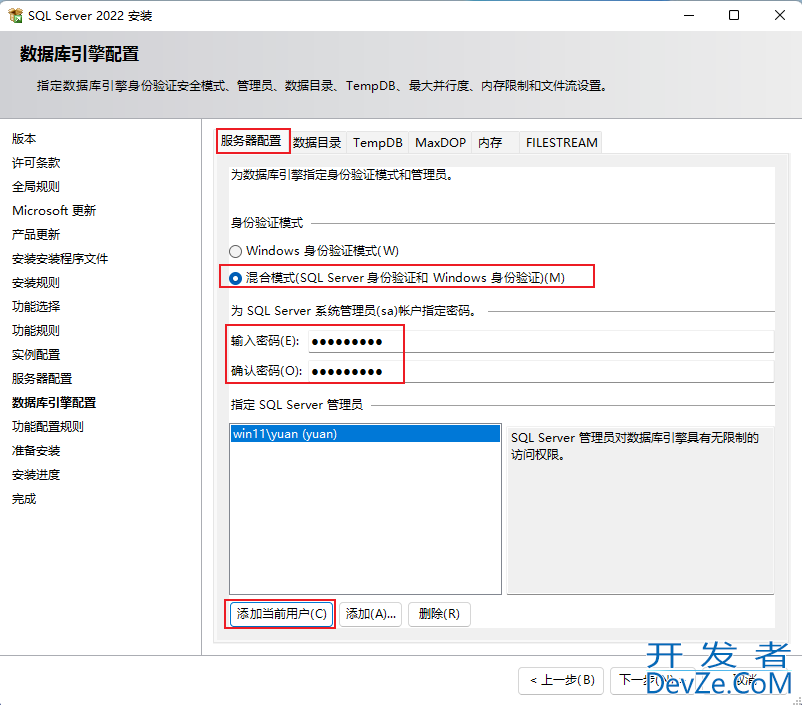Click 功能规则 step in sidebar
Image resolution: width=802 pixels, height=705 pixels.
click(36, 331)
